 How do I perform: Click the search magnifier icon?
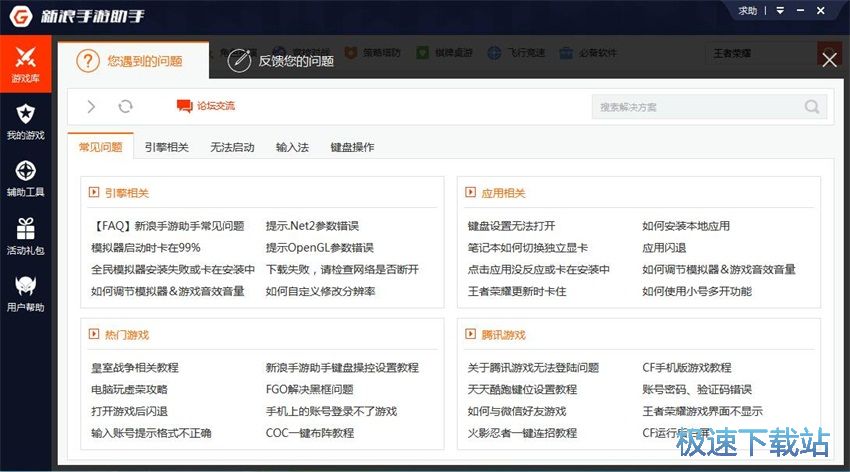pos(812,107)
